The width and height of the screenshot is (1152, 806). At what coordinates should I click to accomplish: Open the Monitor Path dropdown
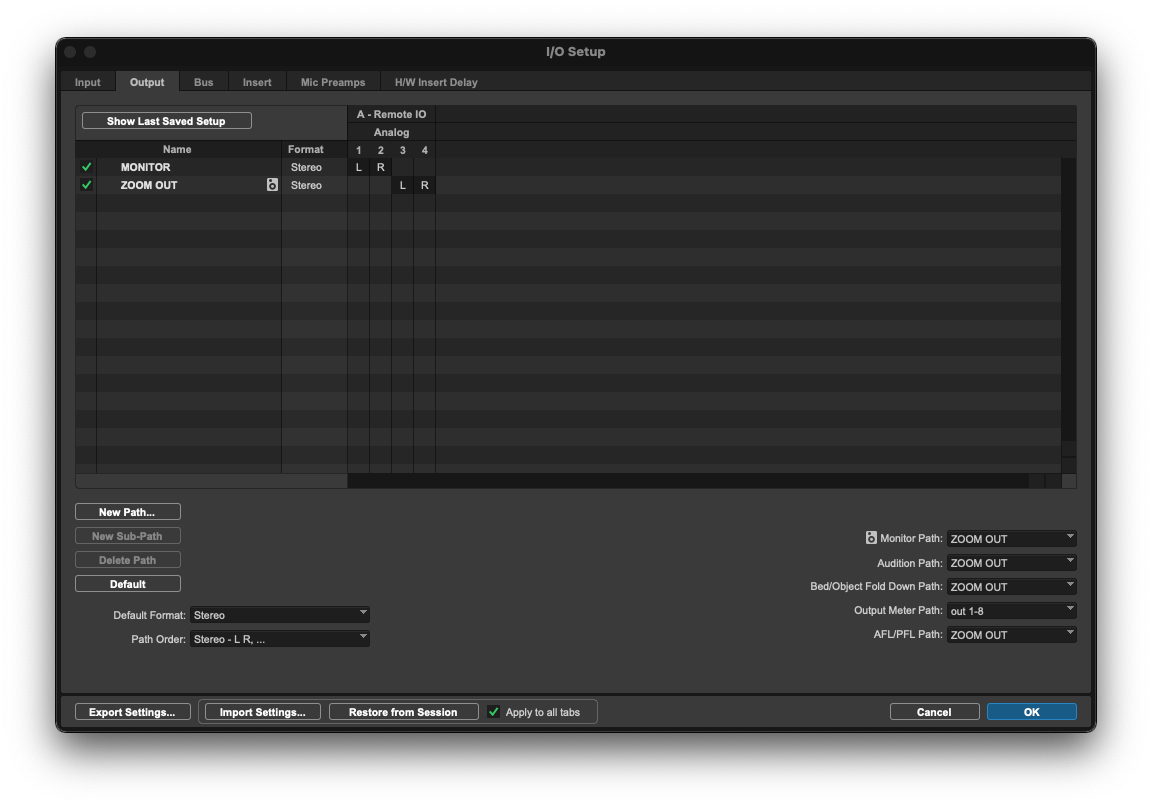(x=1011, y=539)
